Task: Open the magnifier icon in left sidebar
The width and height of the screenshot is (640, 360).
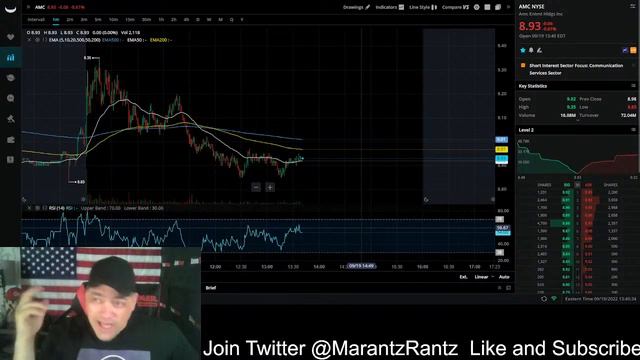Action: click(11, 98)
